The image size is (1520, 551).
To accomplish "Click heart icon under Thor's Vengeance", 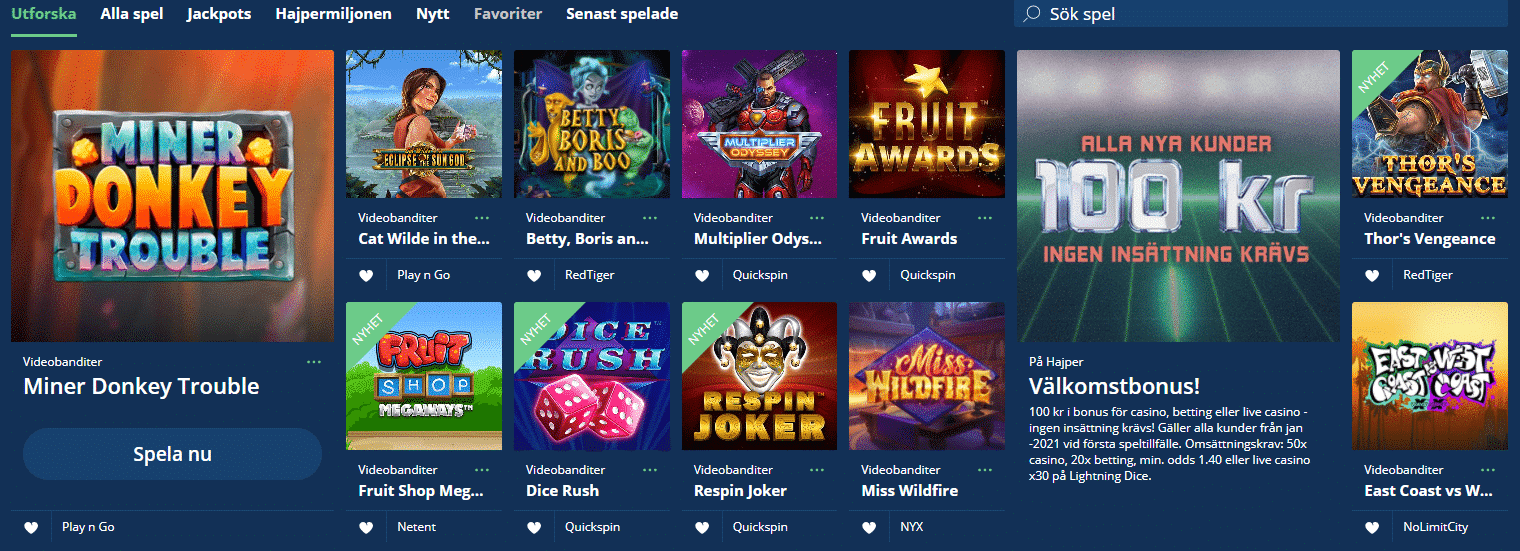I will click(x=1372, y=275).
